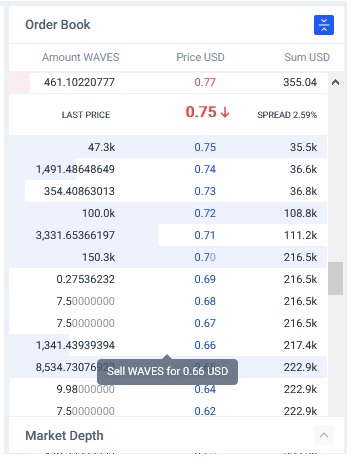This screenshot has height=470, width=362.
Task: Select the 0.71 price level
Action: click(x=205, y=235)
